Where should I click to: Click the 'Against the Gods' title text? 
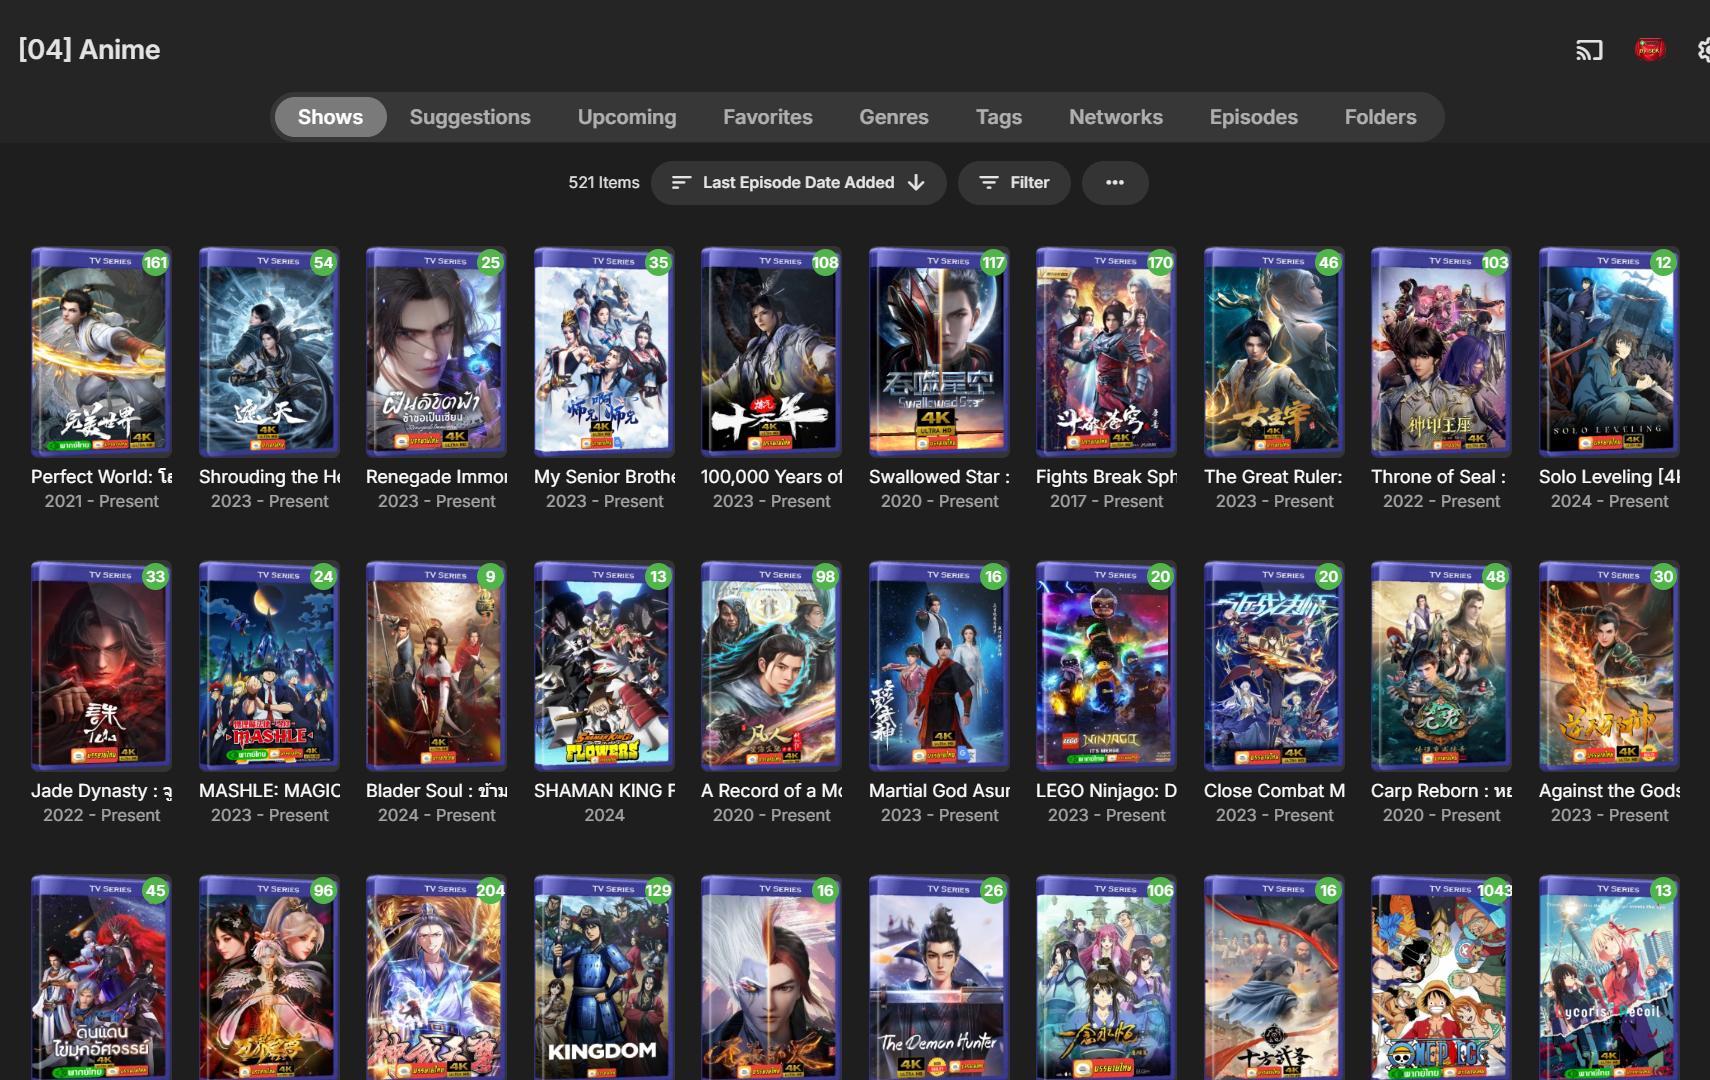(1609, 791)
